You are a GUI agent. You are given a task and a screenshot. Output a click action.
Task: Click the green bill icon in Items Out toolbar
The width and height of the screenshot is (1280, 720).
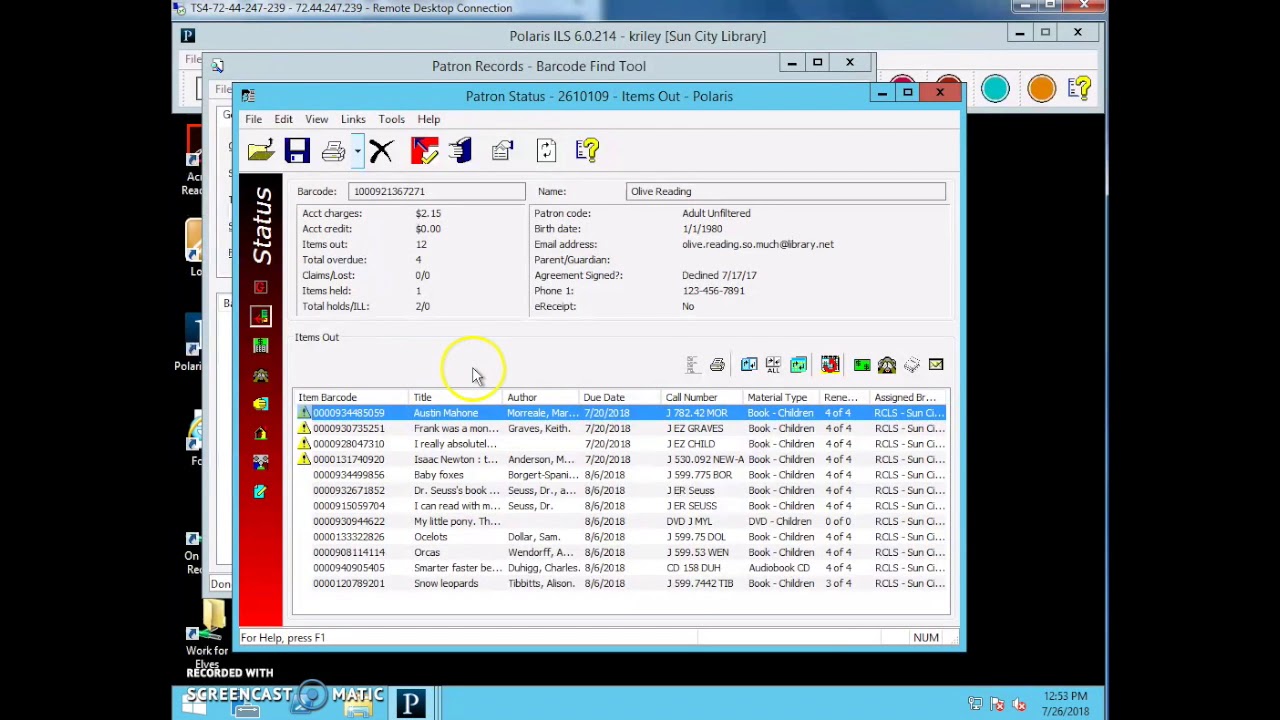(862, 365)
